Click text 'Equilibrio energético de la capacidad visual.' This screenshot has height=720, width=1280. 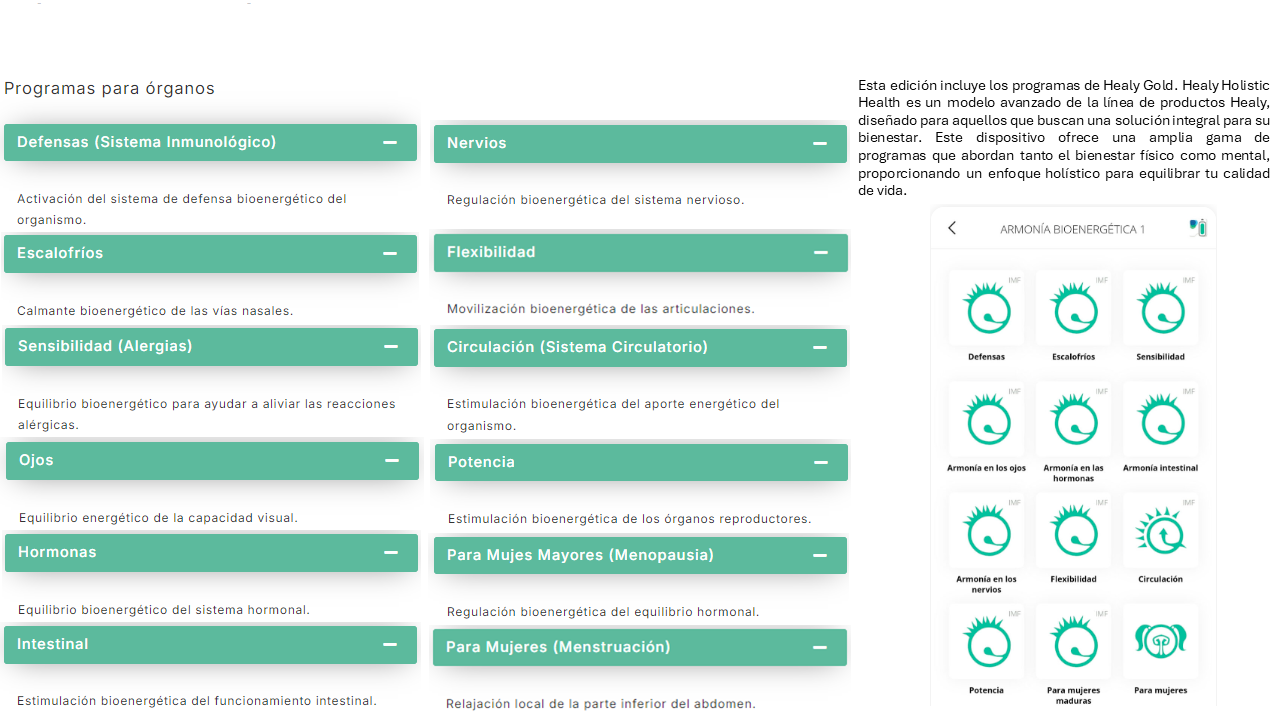(x=158, y=518)
